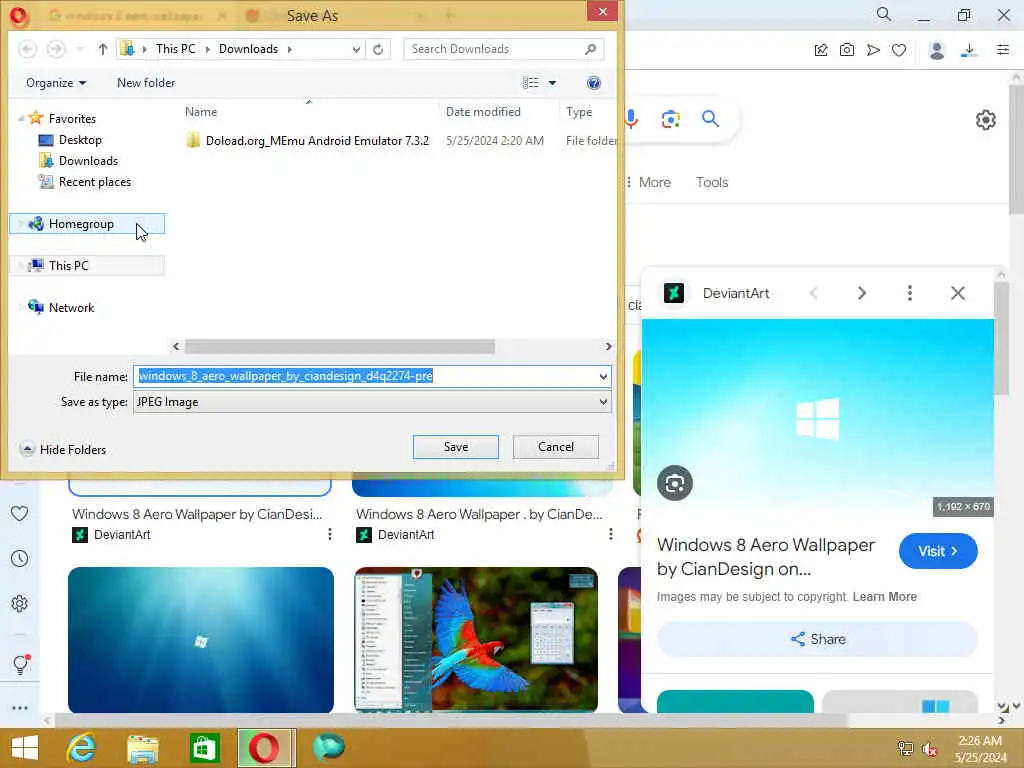Image resolution: width=1024 pixels, height=768 pixels.
Task: Click the blue Visit button
Action: [938, 551]
